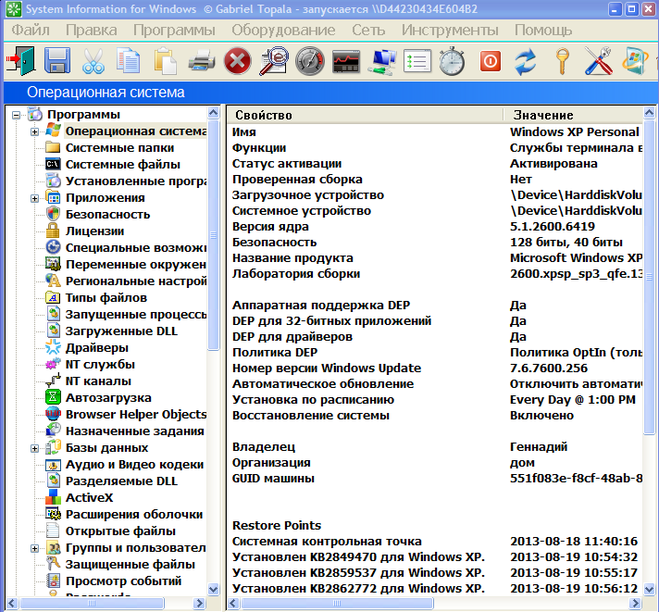Viewport: 659px width, 612px height.
Task: Click the Print printer icon
Action: 201,61
